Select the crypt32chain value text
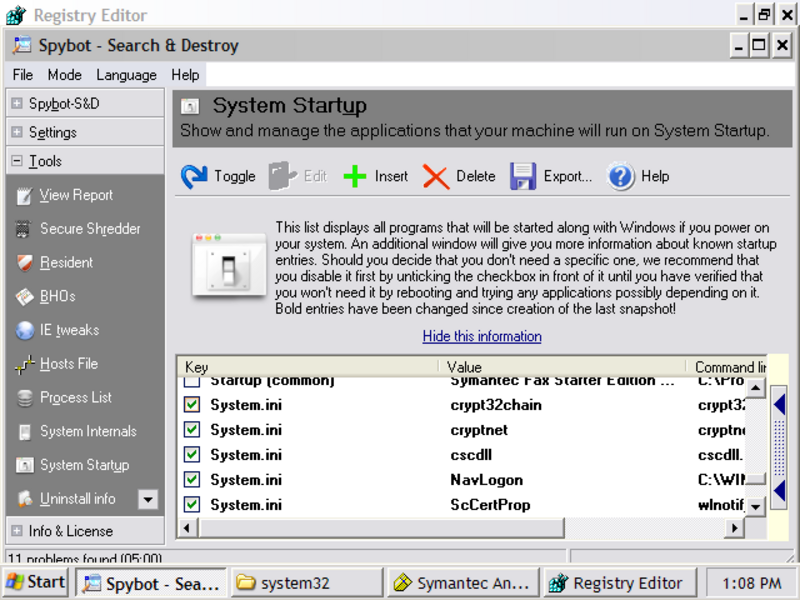800x600 pixels. [x=495, y=405]
